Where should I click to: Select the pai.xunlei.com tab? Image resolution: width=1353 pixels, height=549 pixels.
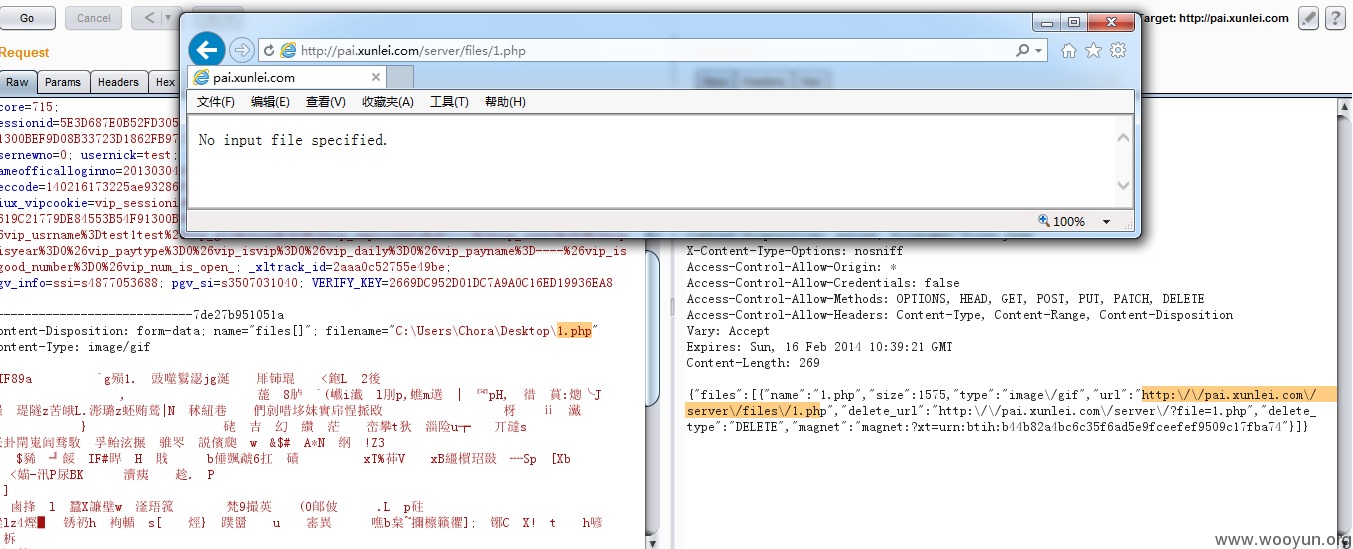[x=285, y=77]
